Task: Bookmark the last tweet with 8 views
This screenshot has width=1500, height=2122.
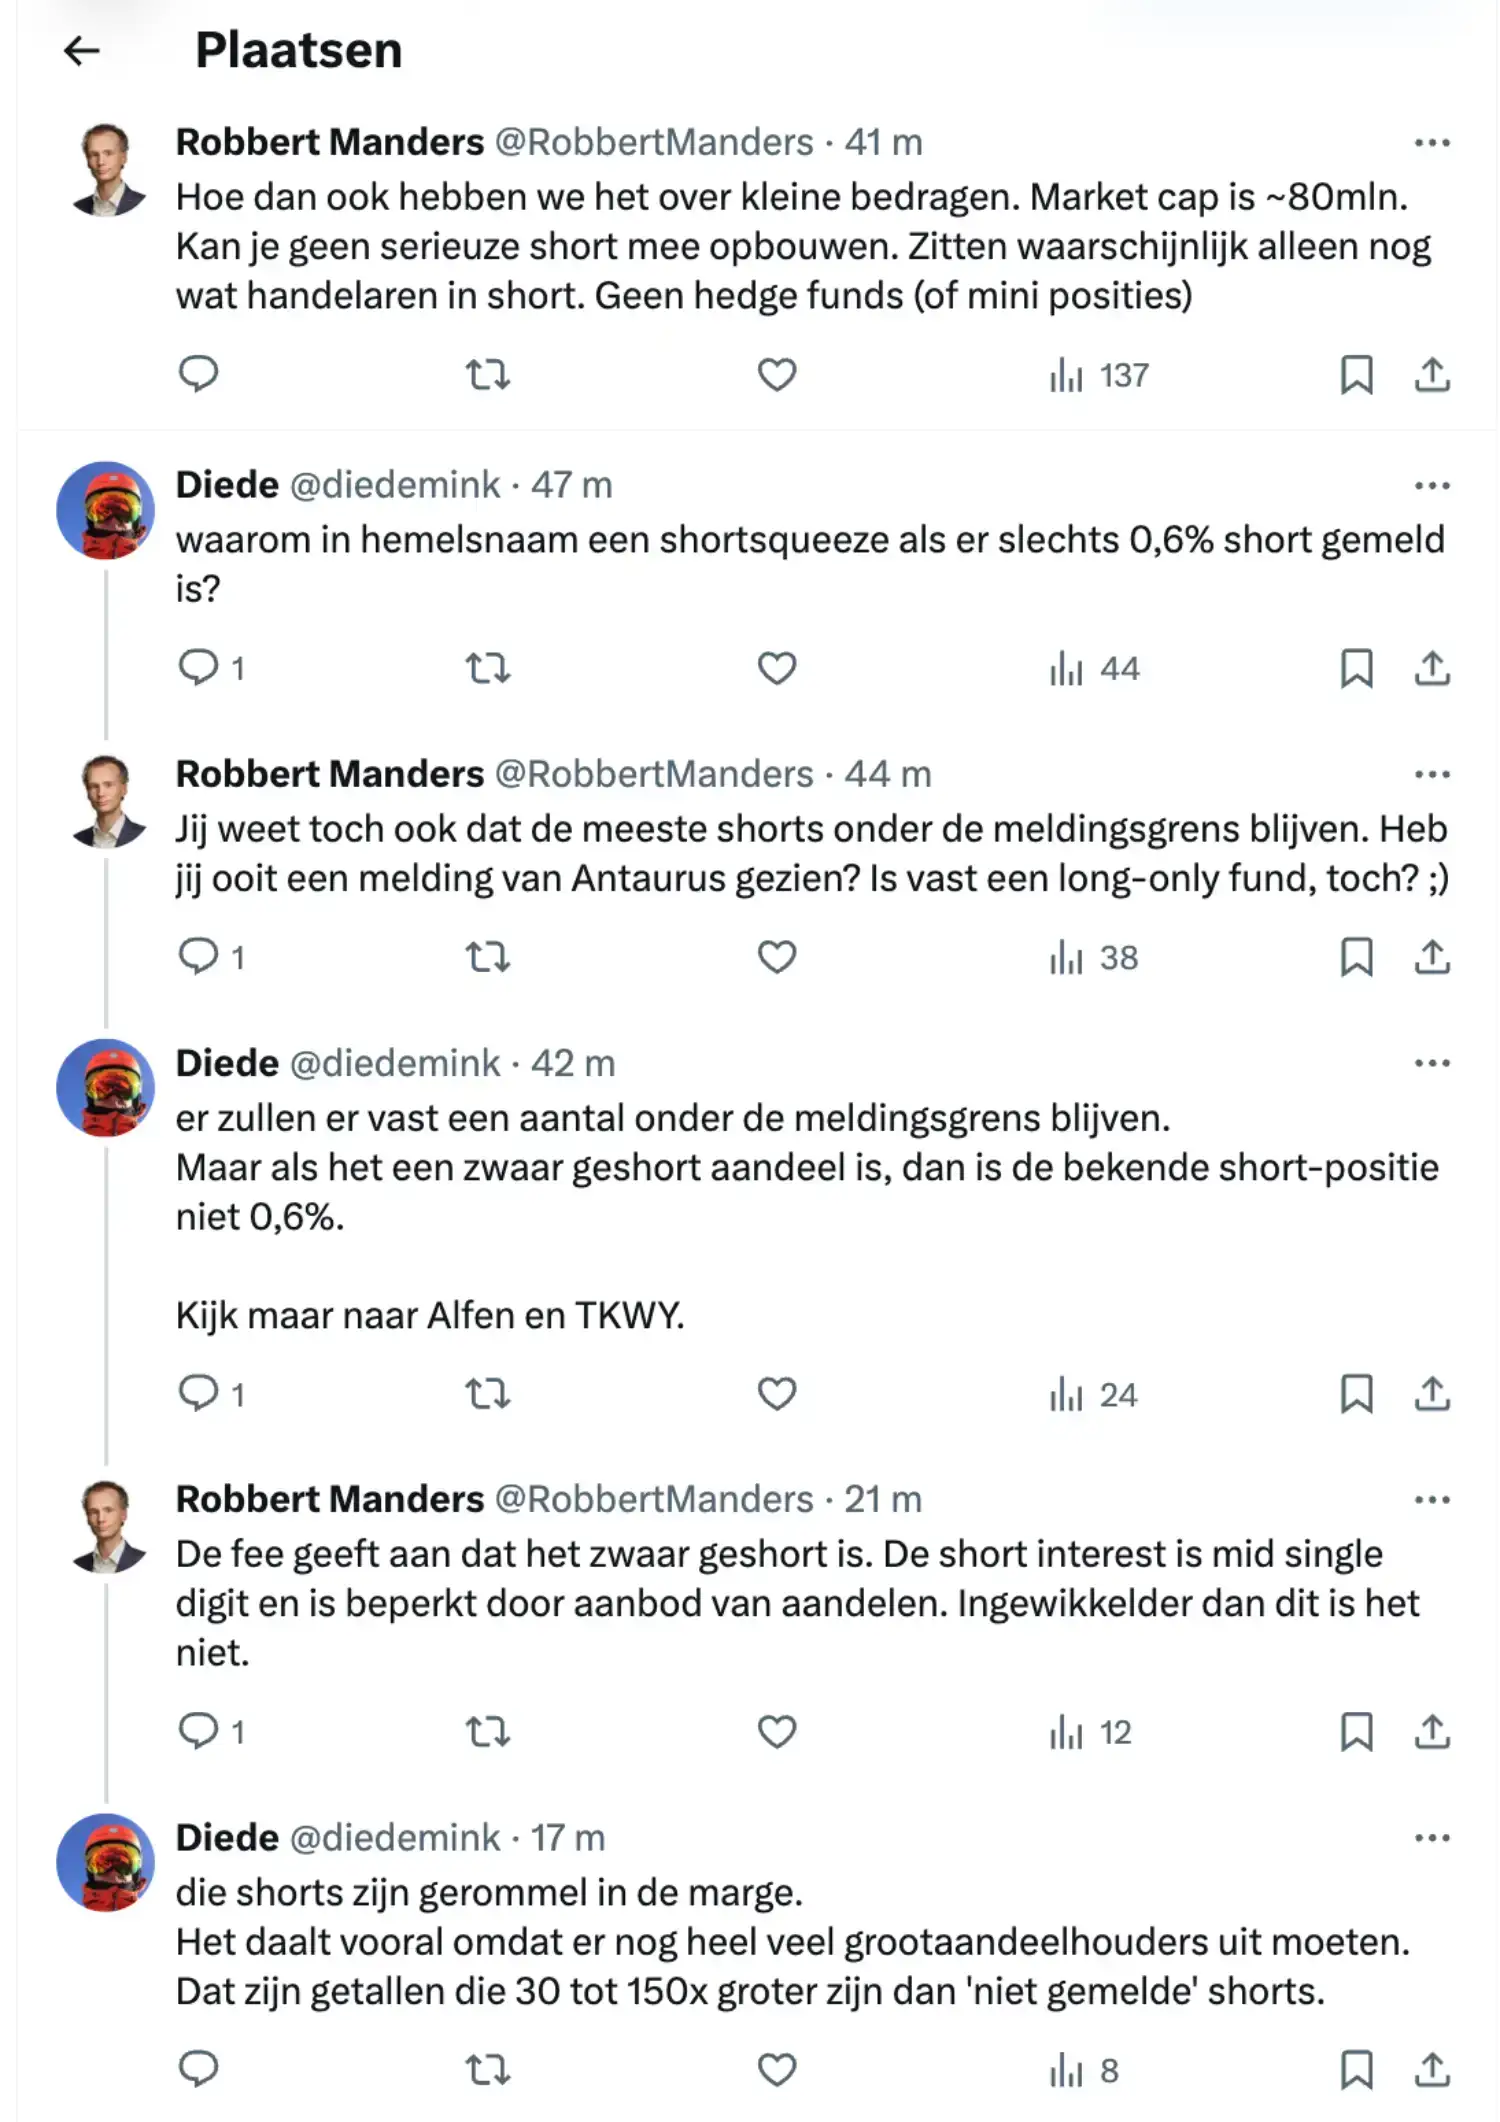Action: tap(1356, 2070)
